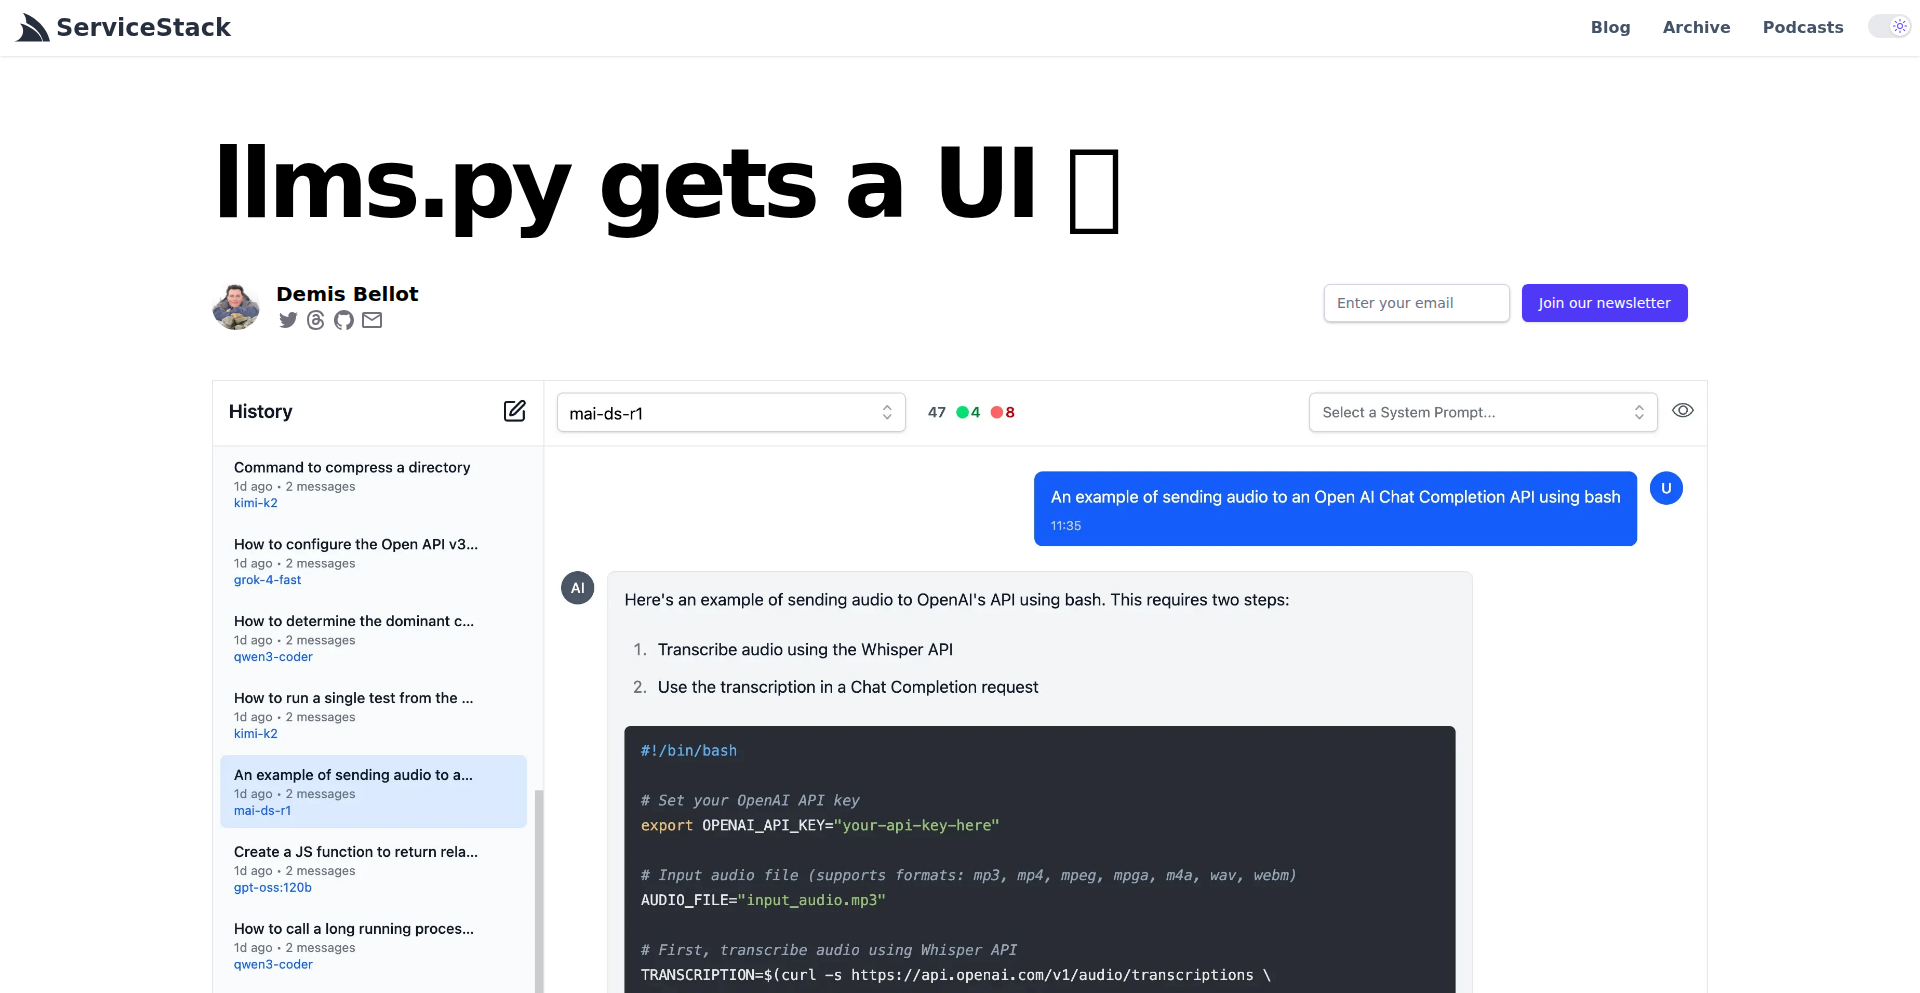Open the Threads profile icon
This screenshot has height=993, width=1920.
[316, 320]
